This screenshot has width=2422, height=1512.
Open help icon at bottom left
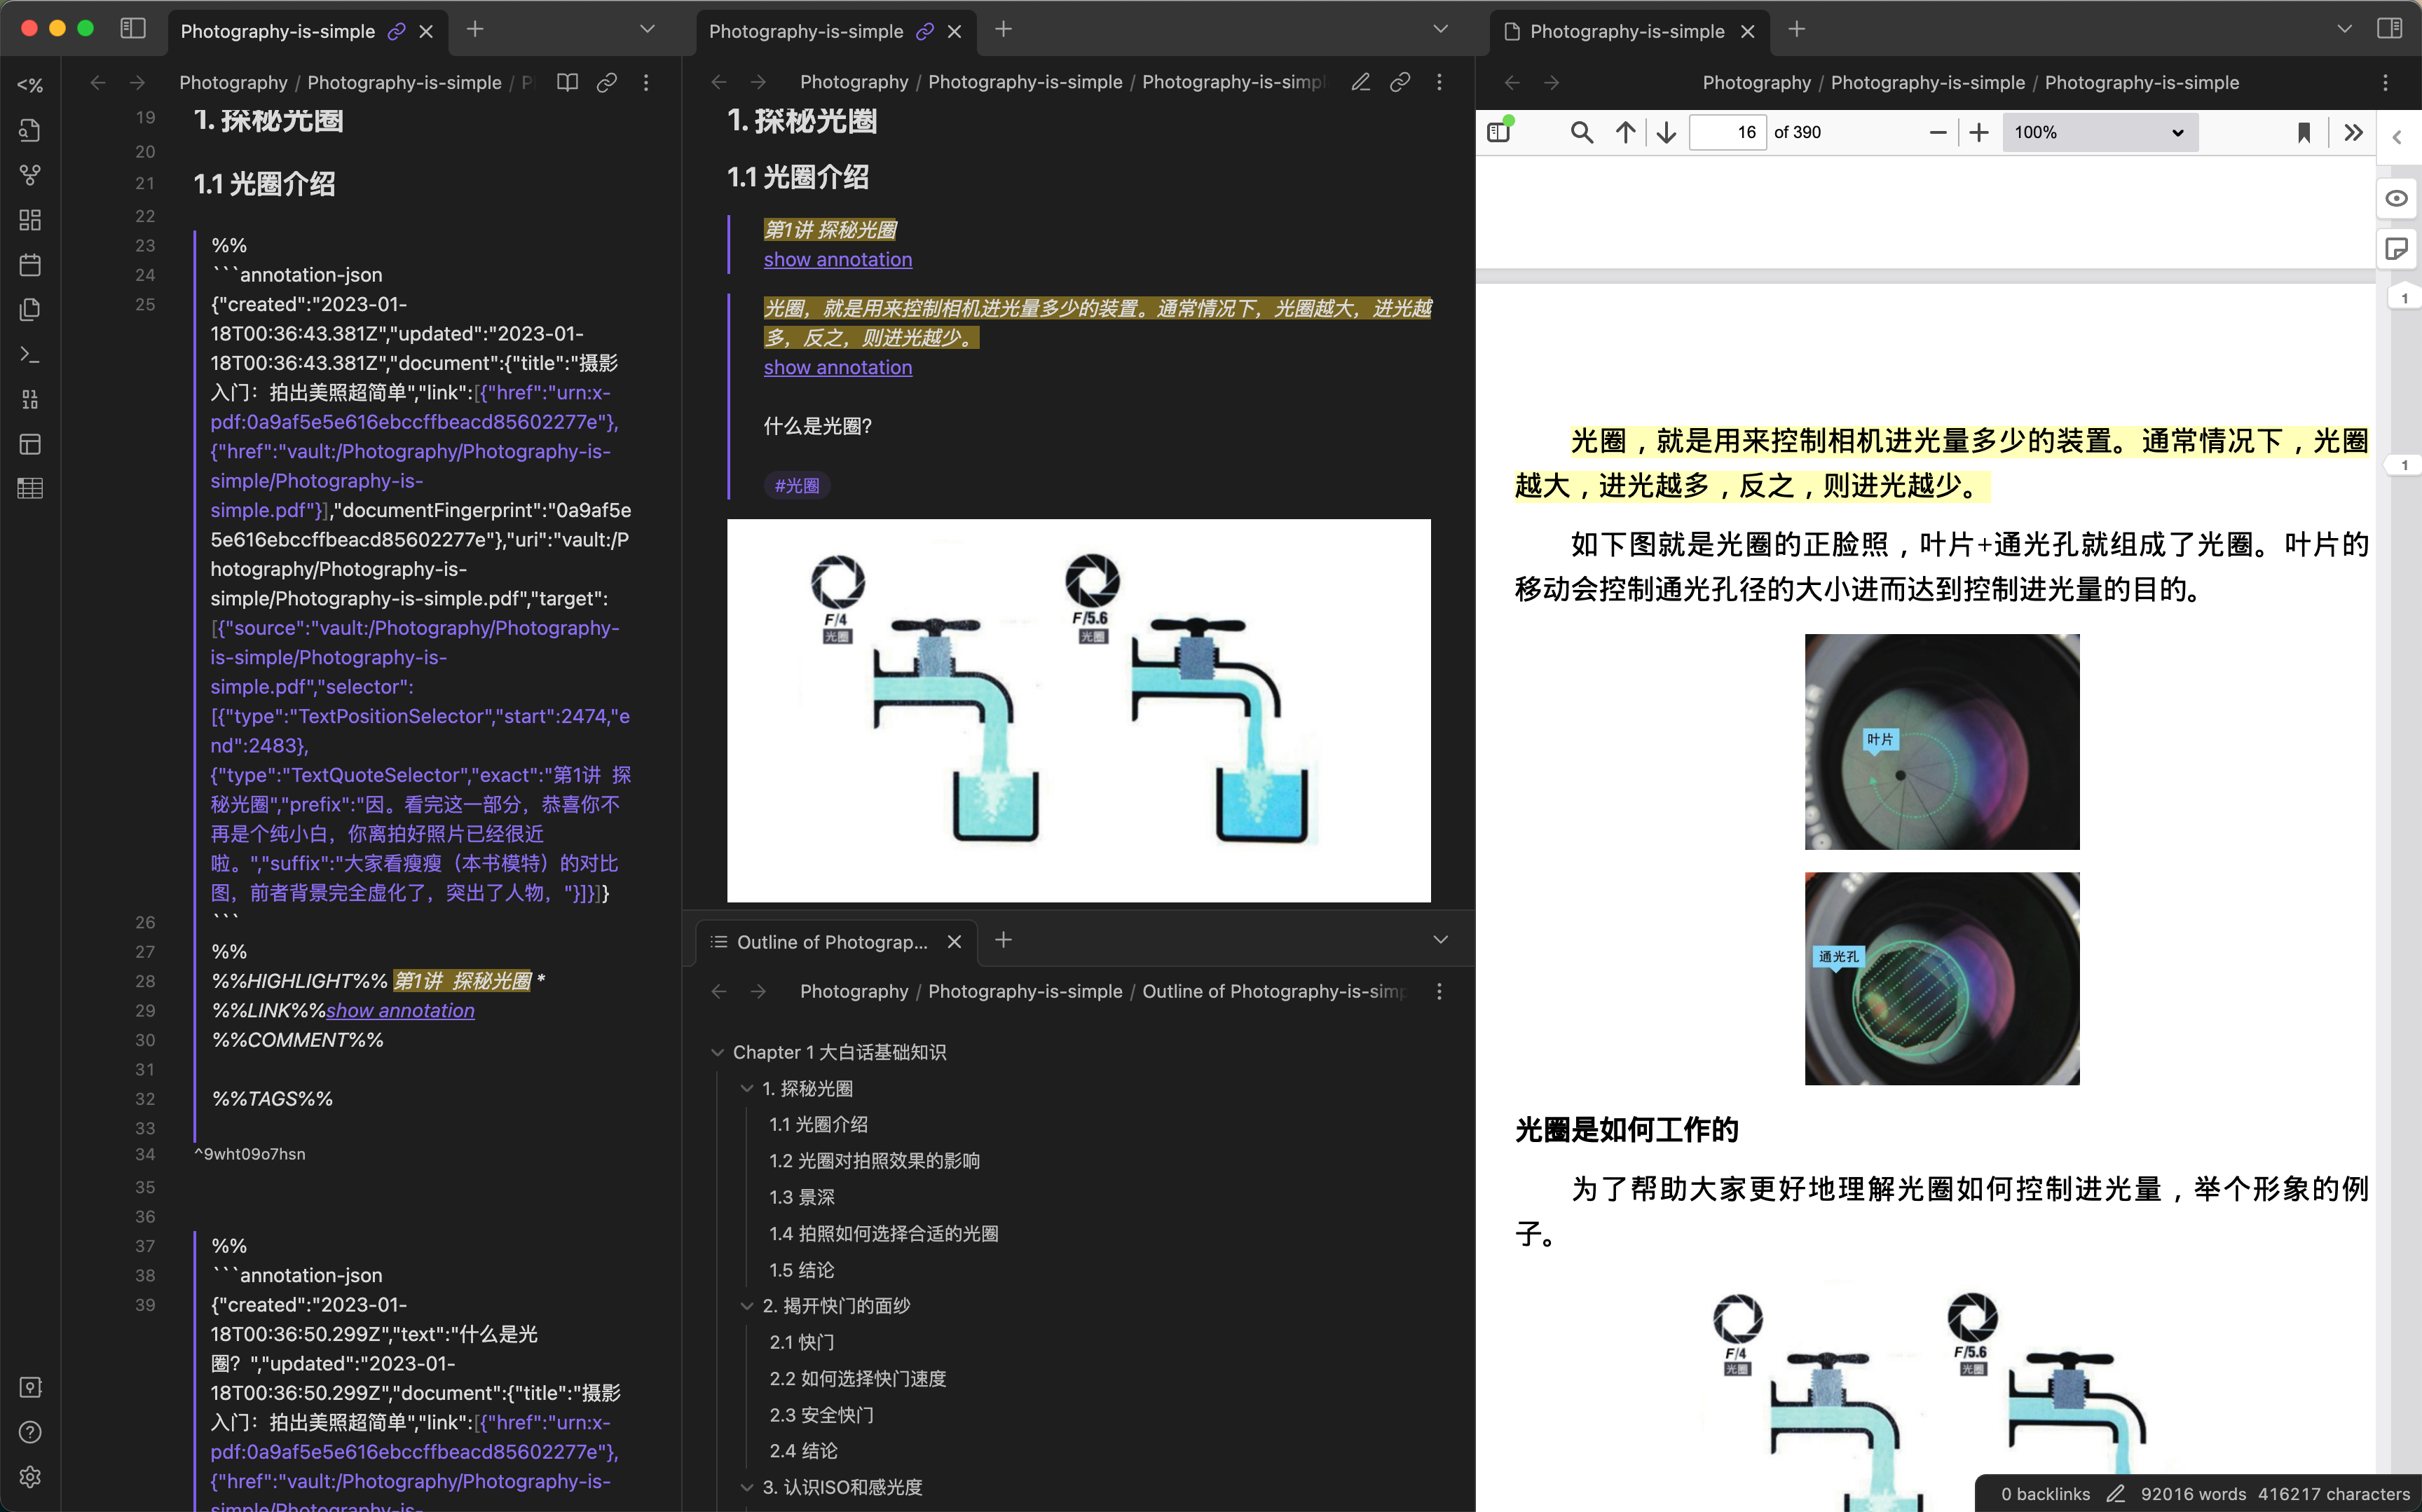coord(30,1431)
